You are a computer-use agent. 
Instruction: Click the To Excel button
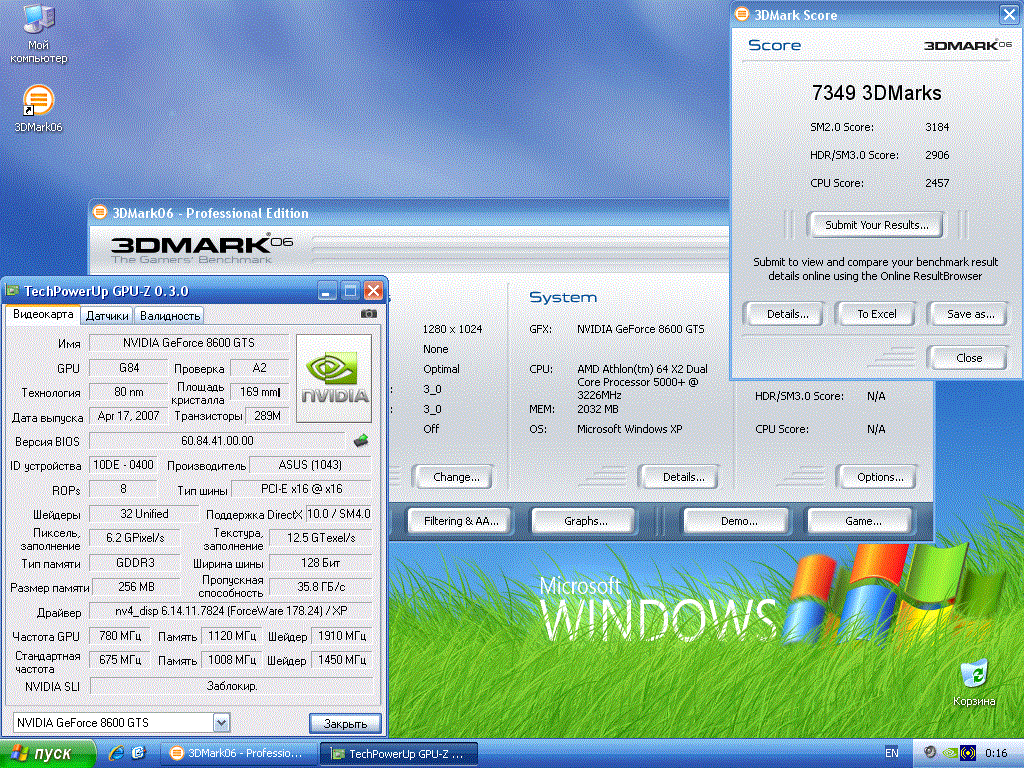[876, 313]
